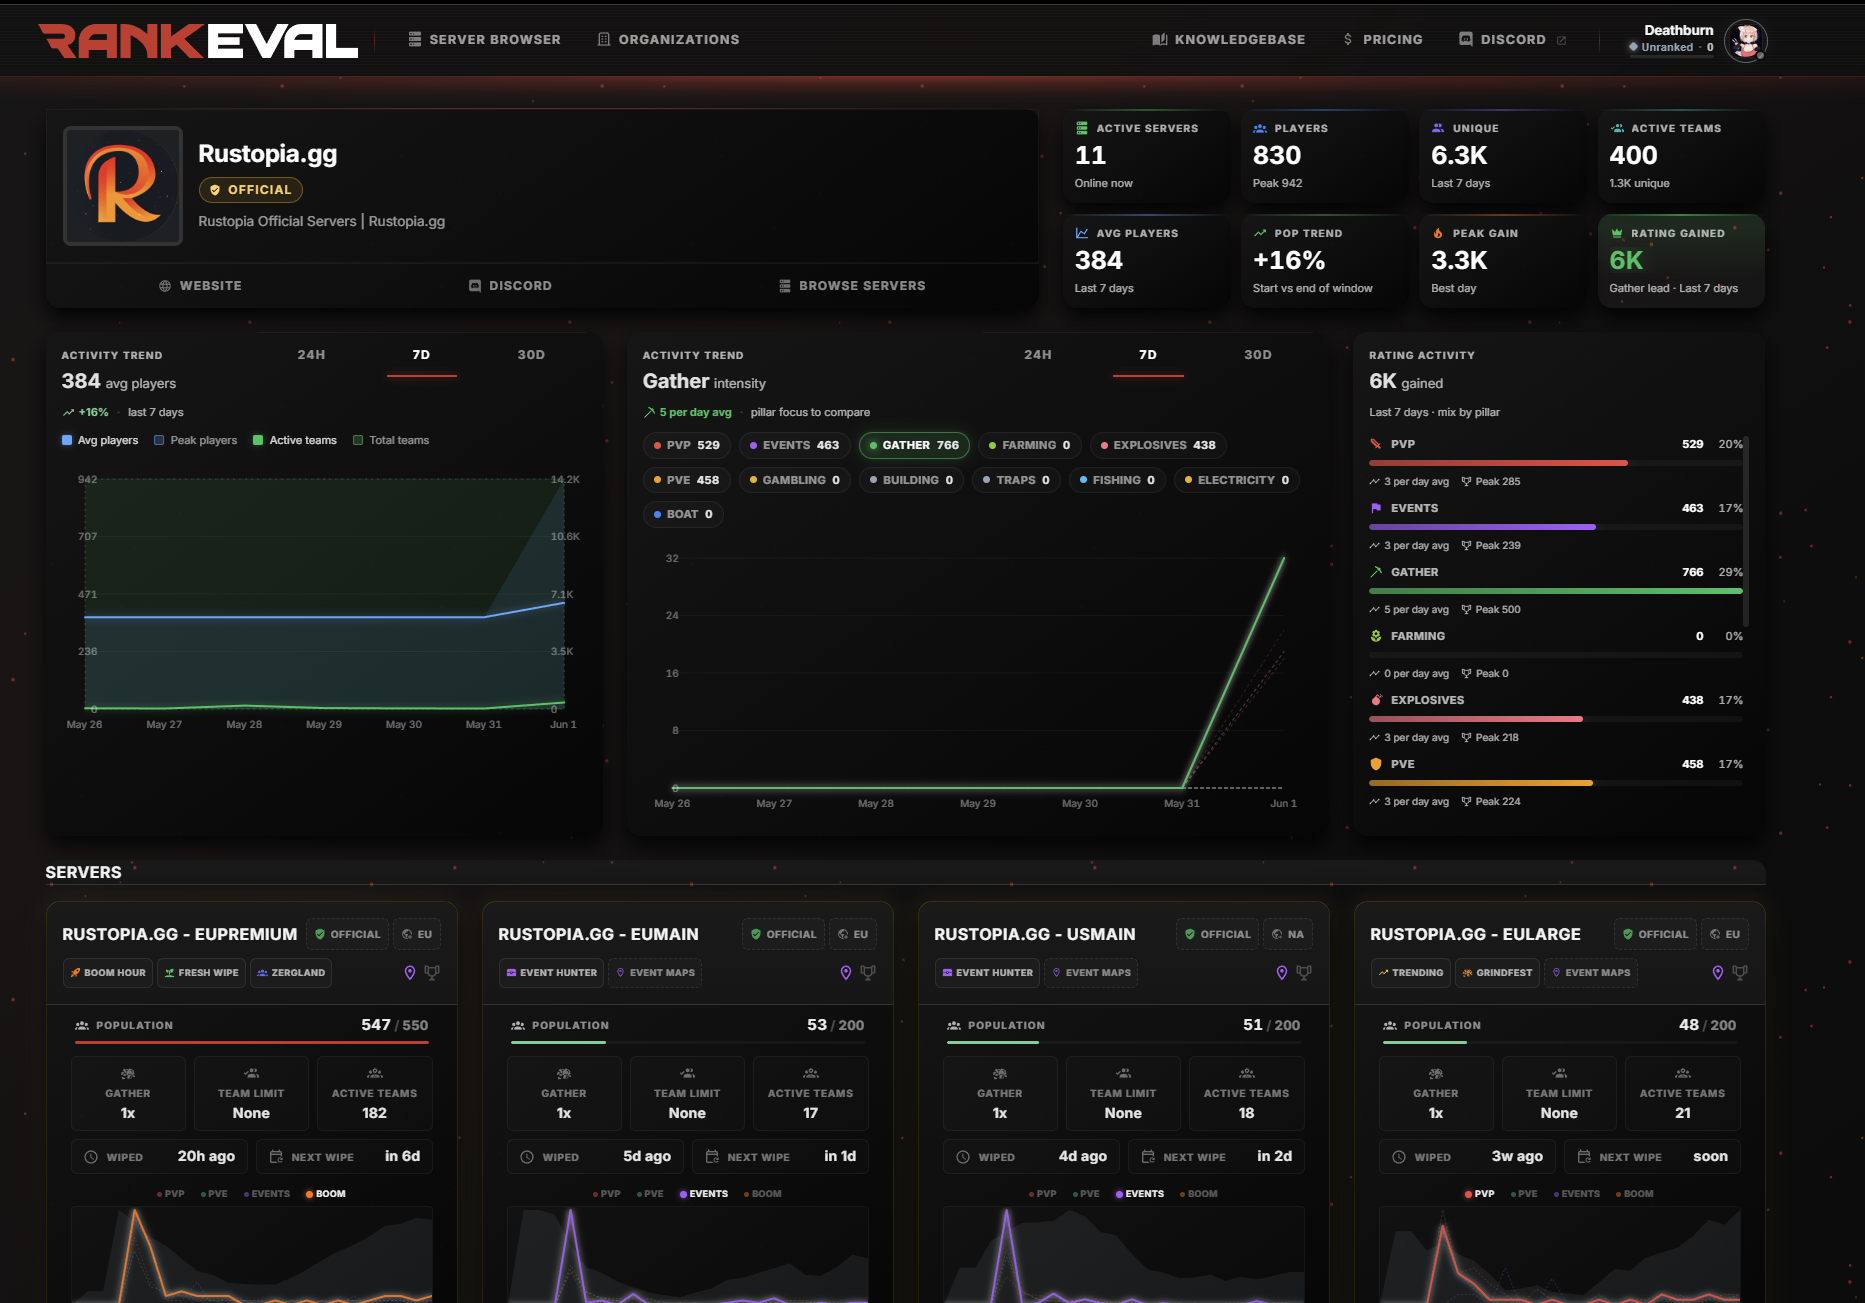Click the Players stat icon
The height and width of the screenshot is (1303, 1865).
point(1260,128)
